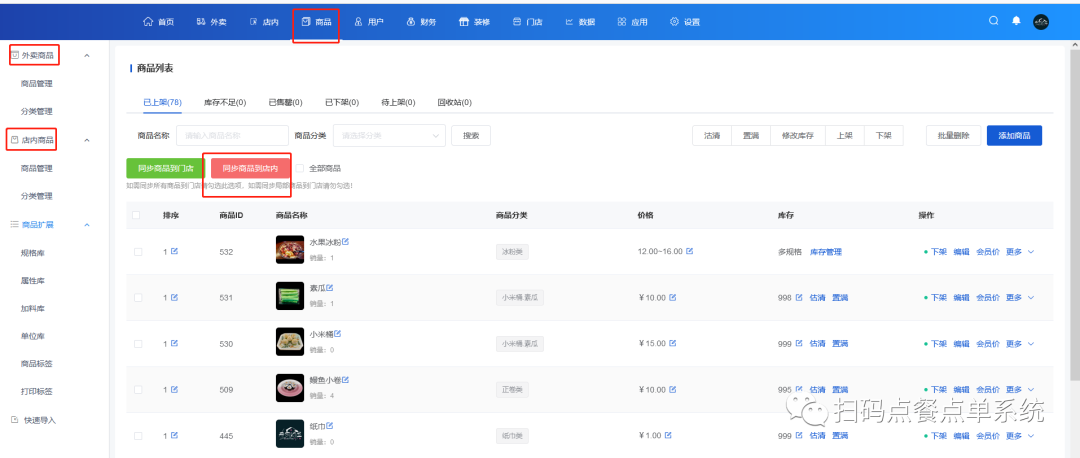Toggle the 全部商品 checkbox
The image size is (1080, 458).
click(x=299, y=168)
